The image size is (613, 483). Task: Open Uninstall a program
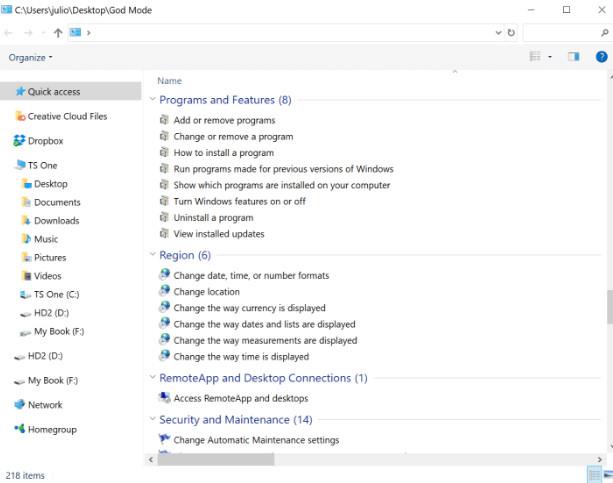(x=213, y=218)
